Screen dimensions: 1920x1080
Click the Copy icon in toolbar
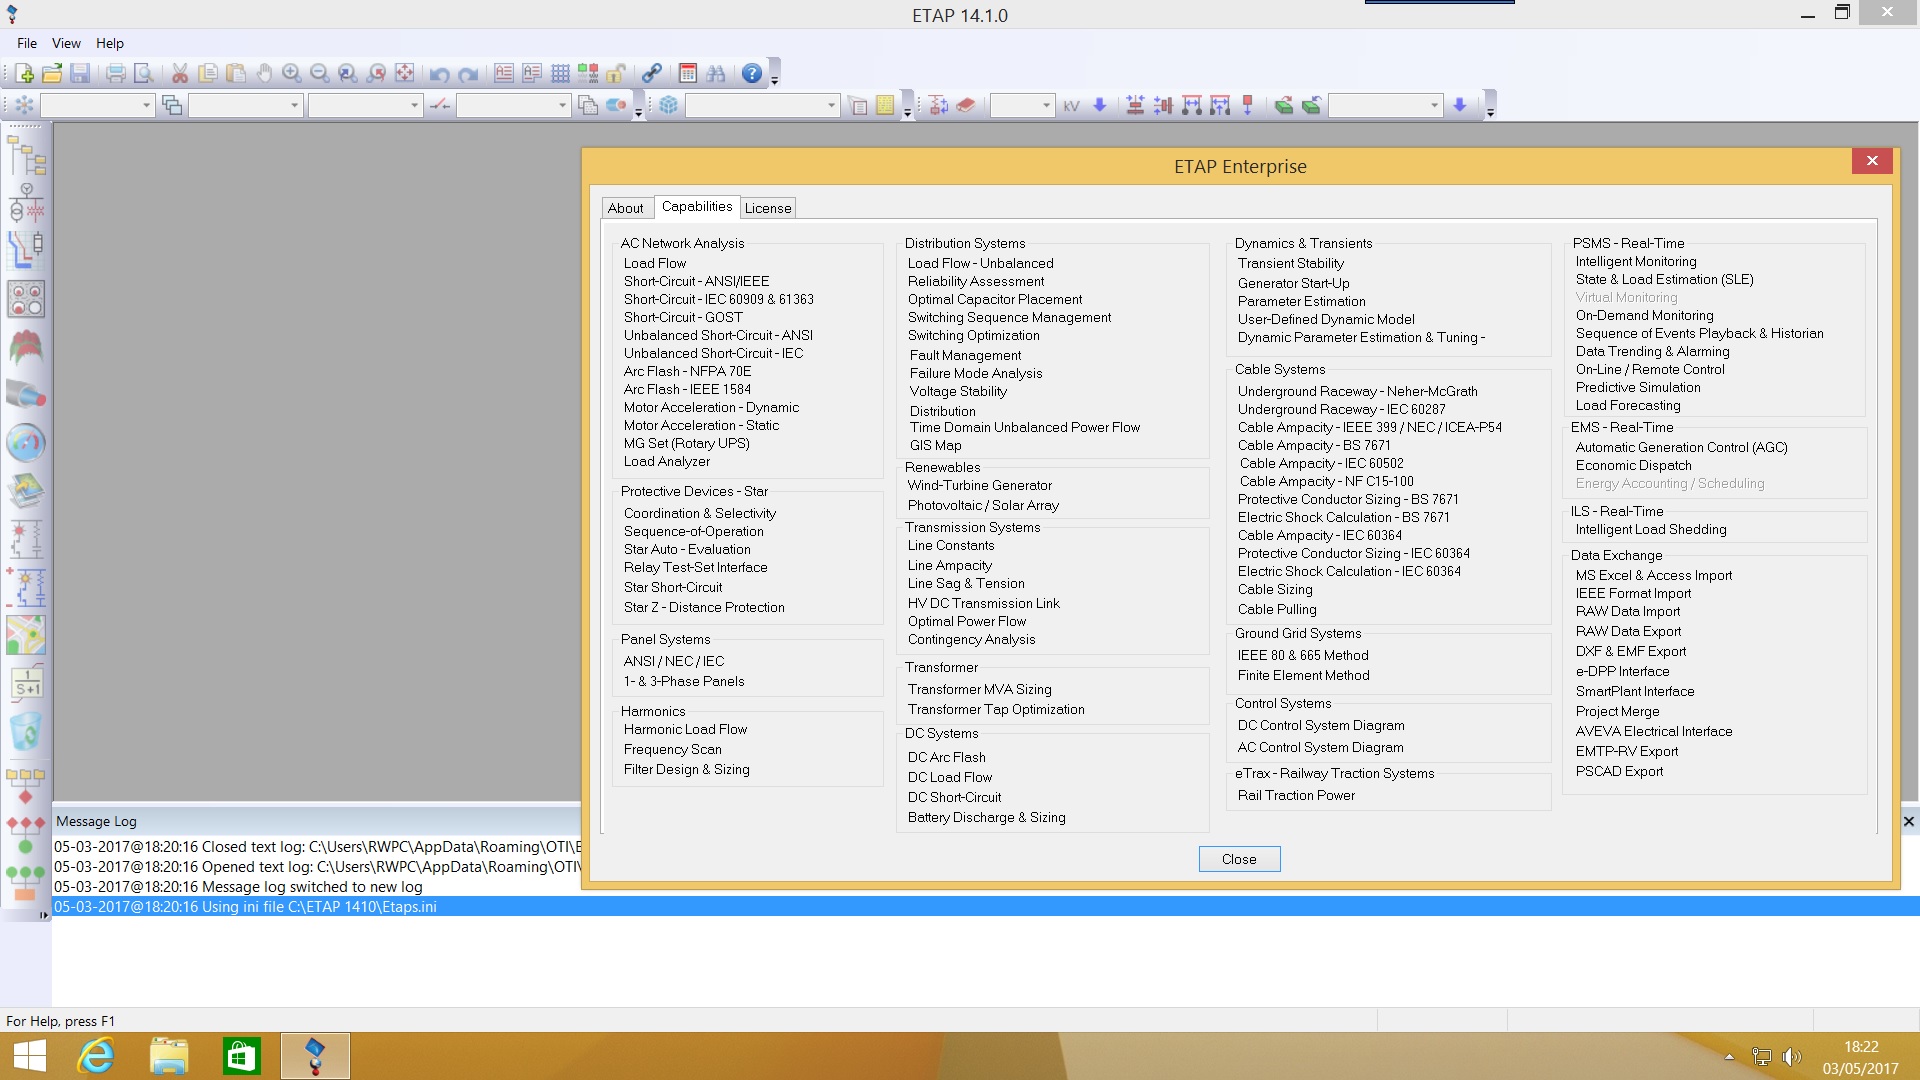click(208, 73)
